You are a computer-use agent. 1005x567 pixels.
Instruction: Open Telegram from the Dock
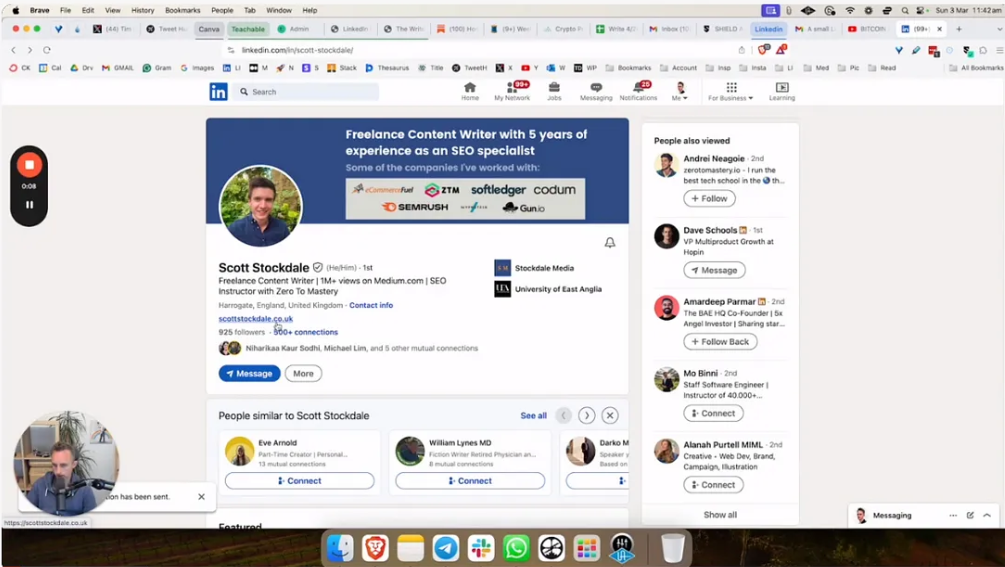[445, 548]
